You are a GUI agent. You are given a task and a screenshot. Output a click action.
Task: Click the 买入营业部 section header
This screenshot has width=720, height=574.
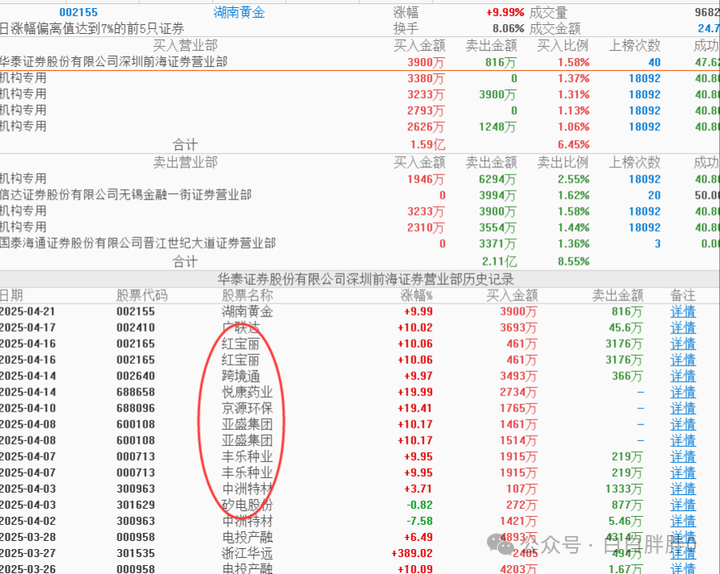click(x=185, y=45)
